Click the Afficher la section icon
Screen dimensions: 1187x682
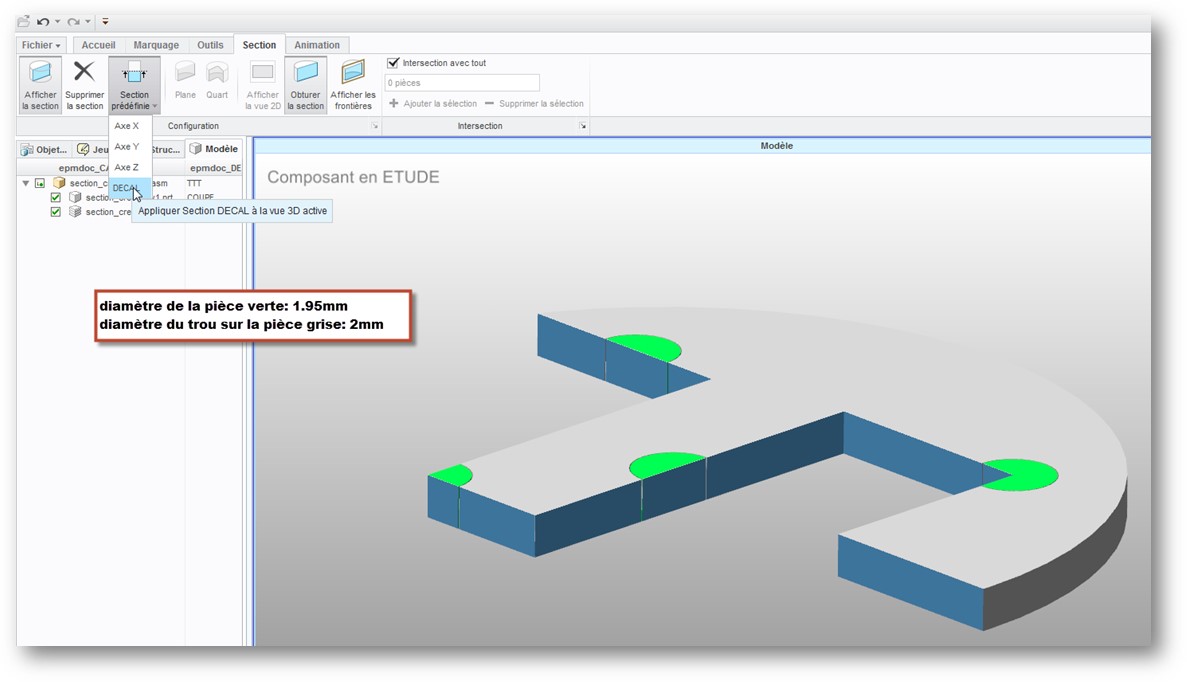pos(41,74)
